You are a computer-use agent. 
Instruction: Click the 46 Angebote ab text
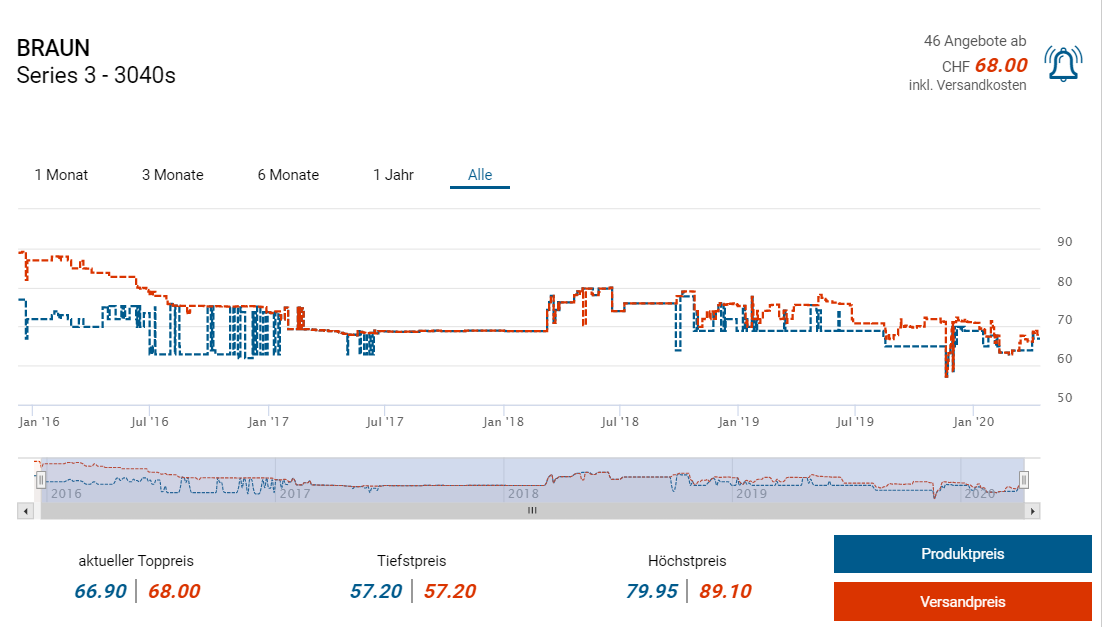(x=974, y=42)
